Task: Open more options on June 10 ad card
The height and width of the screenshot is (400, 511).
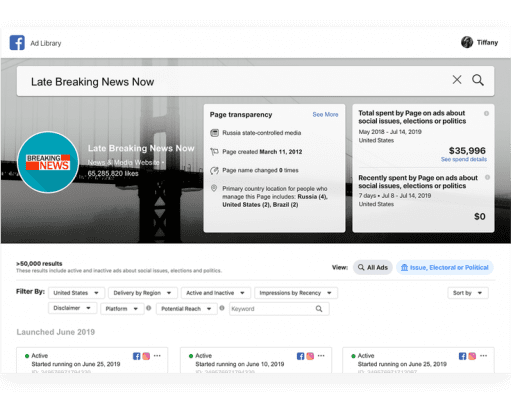Action: coord(321,356)
